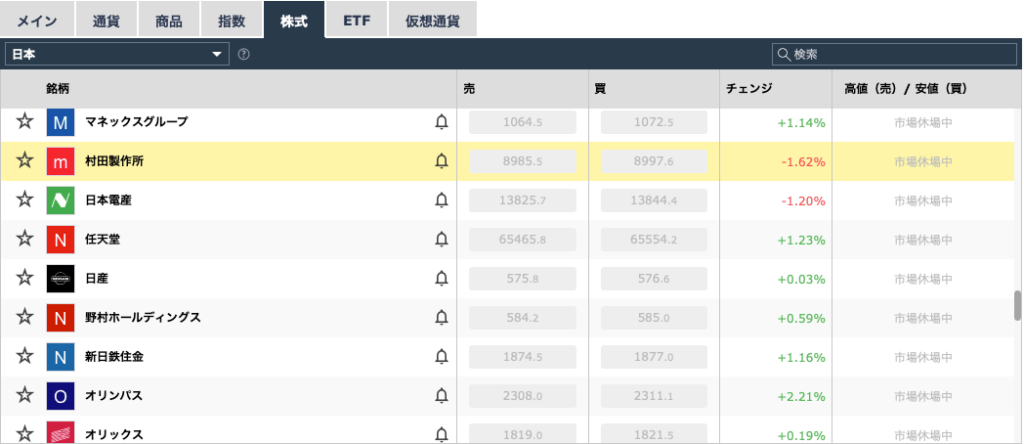This screenshot has height=444, width=1024.
Task: Click the red N logo of 野村ホールディングス
Action: click(60, 318)
